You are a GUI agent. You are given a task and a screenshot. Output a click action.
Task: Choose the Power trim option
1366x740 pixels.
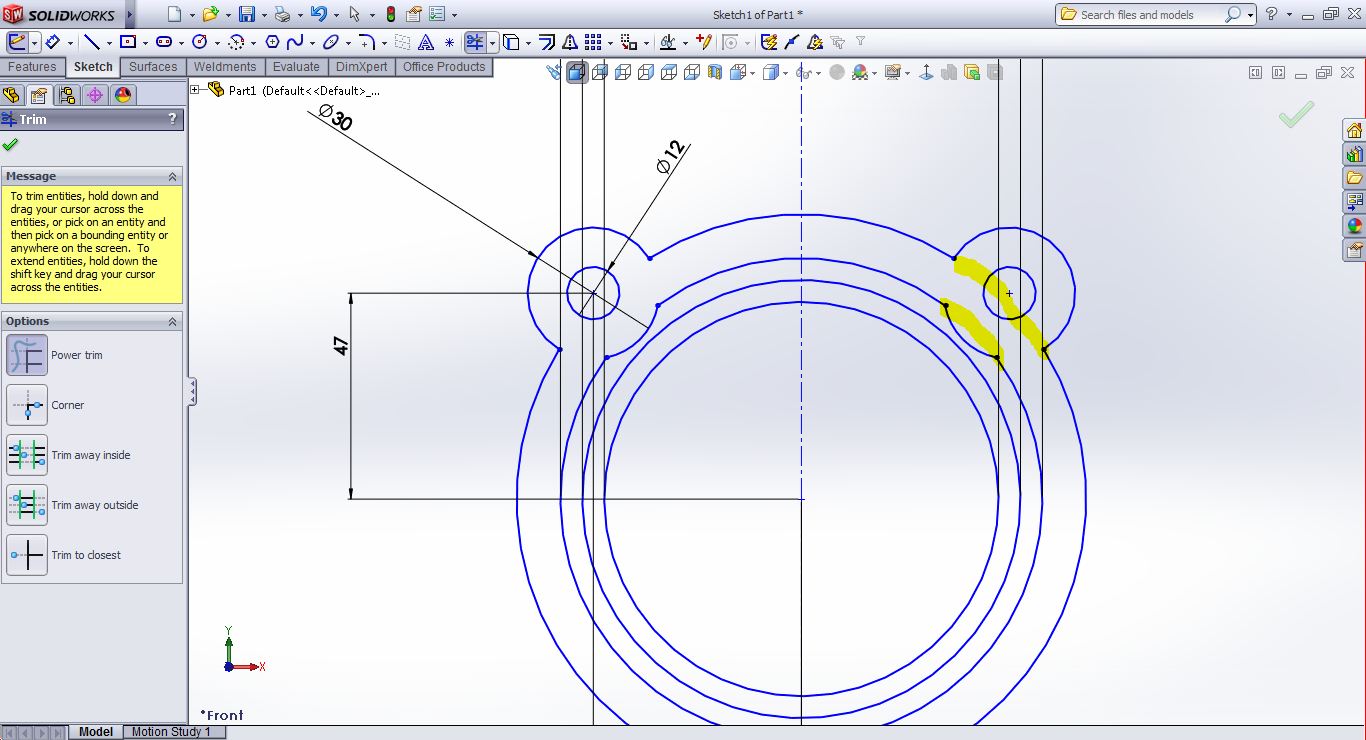[27, 355]
